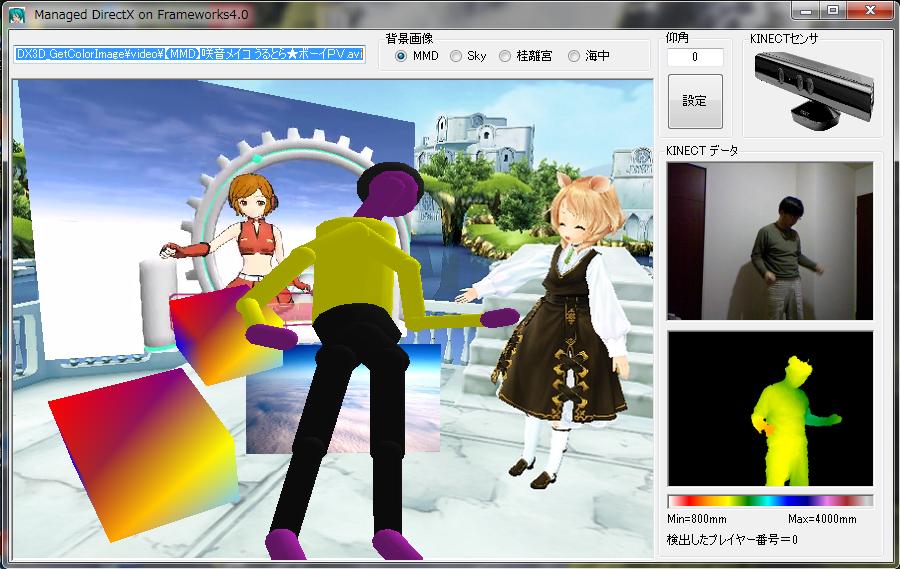Click the video file path text field
The image size is (900, 569).
pos(189,54)
